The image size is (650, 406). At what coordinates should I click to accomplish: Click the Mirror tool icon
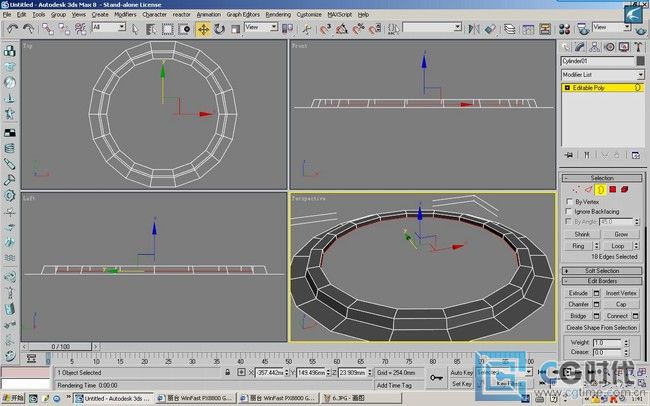[473, 29]
